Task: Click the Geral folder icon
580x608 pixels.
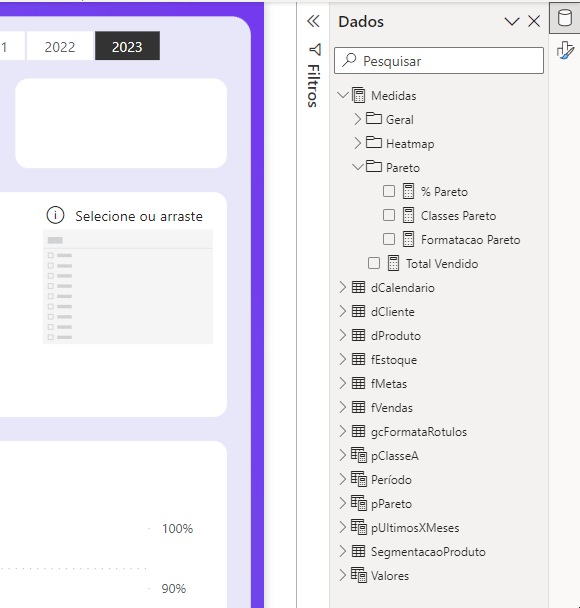Action: pos(374,118)
